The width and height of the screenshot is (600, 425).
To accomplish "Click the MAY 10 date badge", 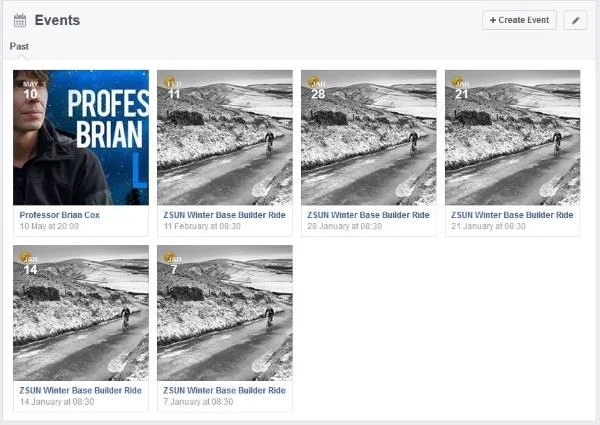I will pos(31,90).
